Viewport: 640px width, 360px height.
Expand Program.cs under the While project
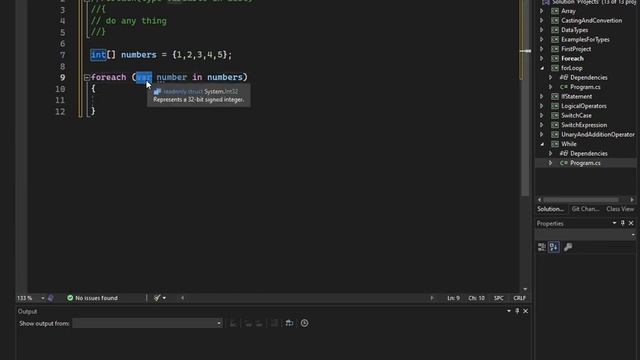(550, 163)
